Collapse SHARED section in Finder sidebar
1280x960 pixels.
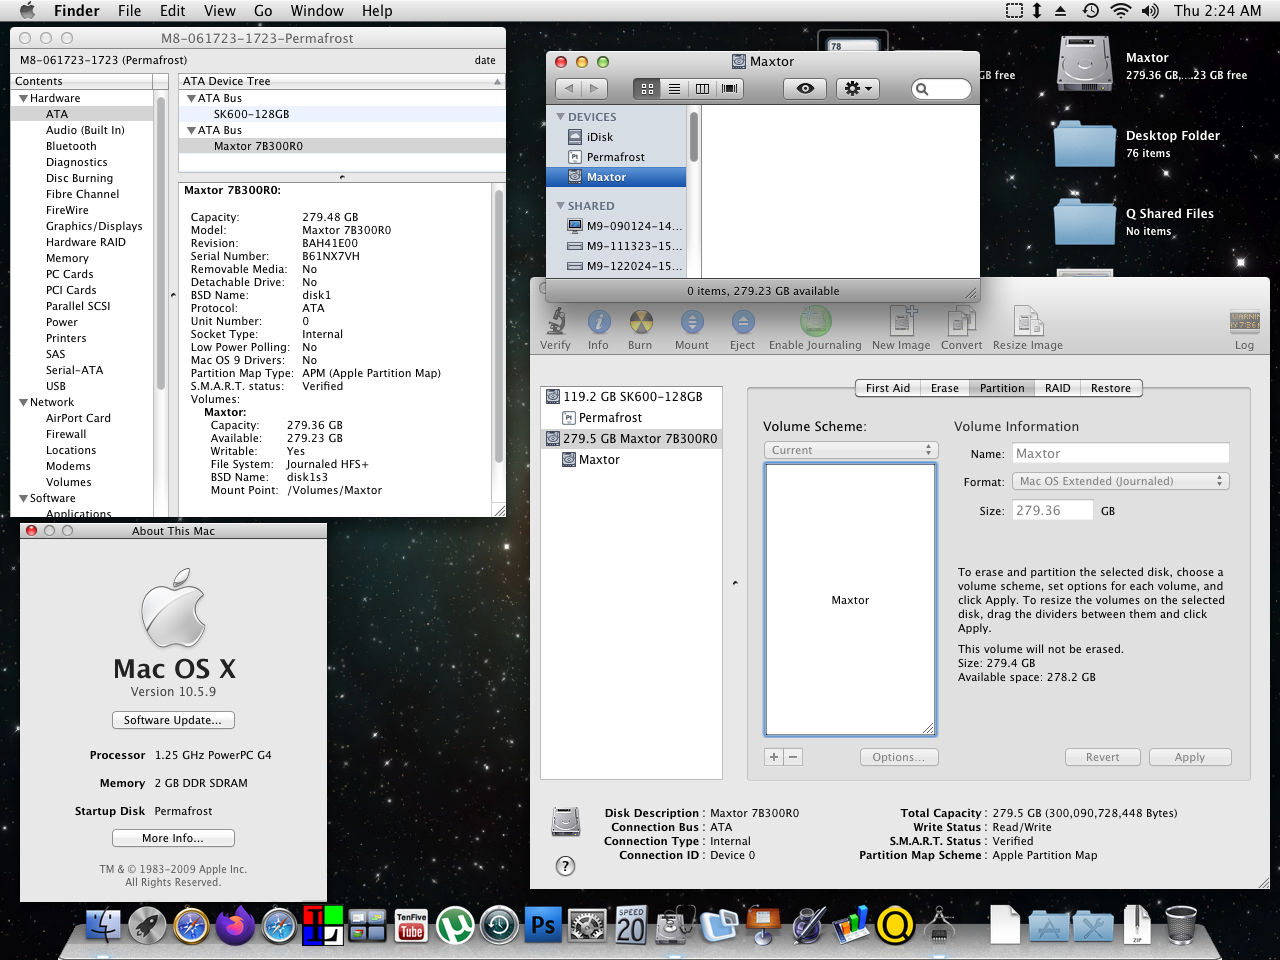[560, 206]
